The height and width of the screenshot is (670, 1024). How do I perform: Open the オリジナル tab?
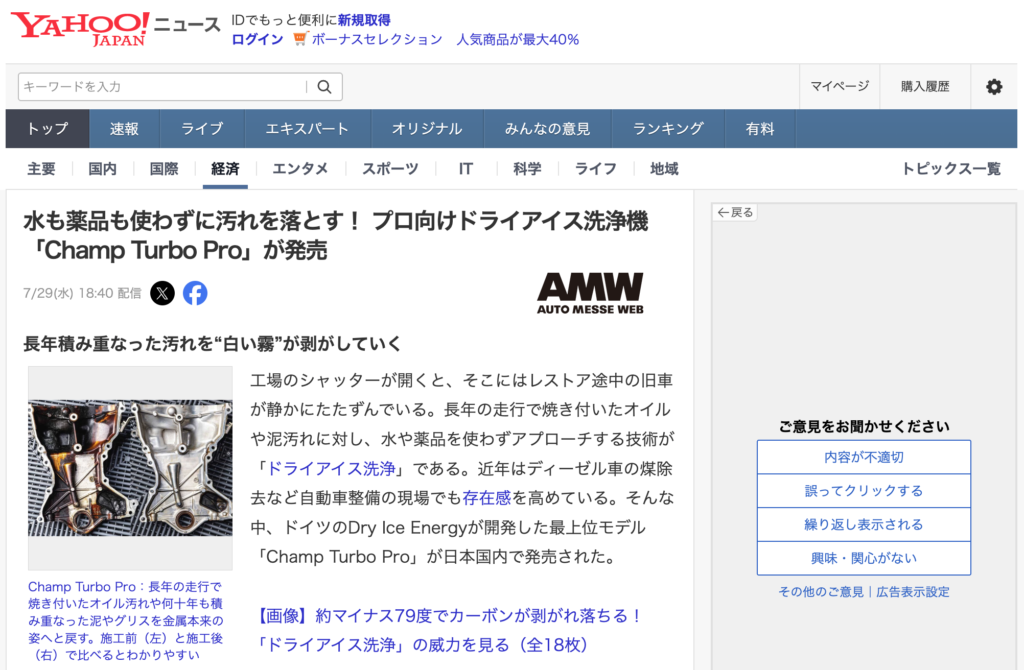tap(427, 129)
